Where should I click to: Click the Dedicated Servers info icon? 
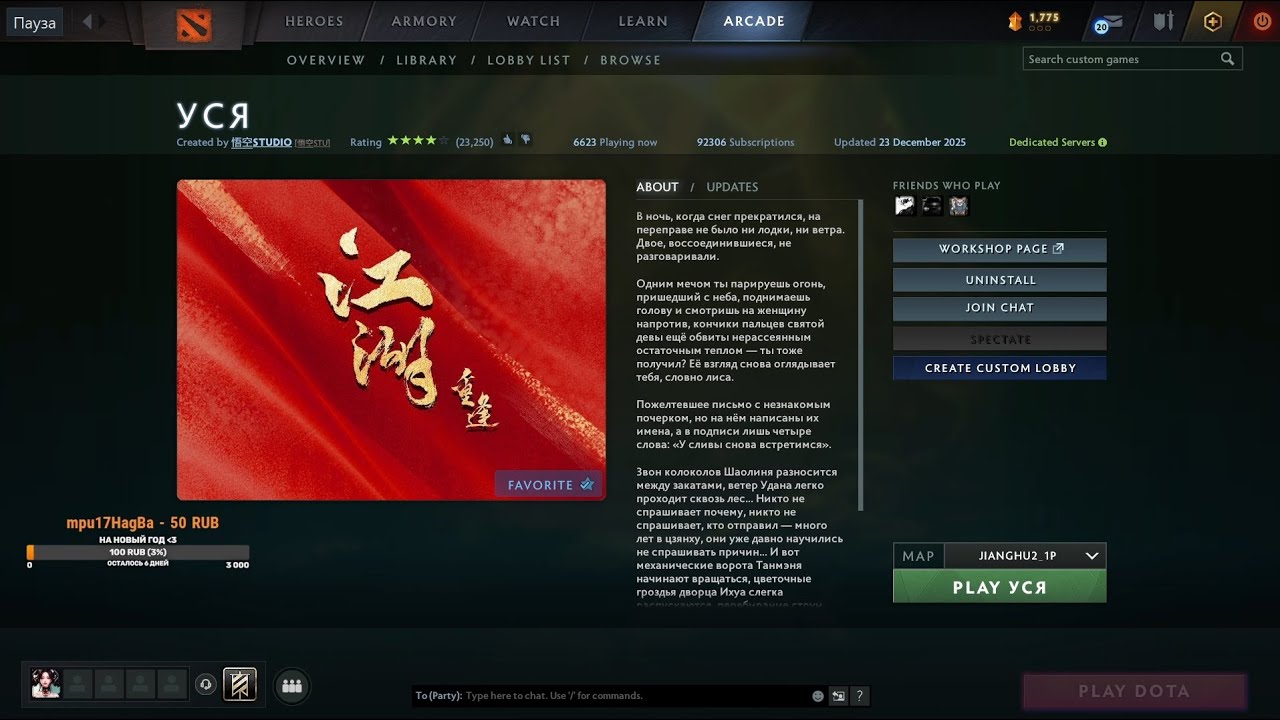[1103, 143]
